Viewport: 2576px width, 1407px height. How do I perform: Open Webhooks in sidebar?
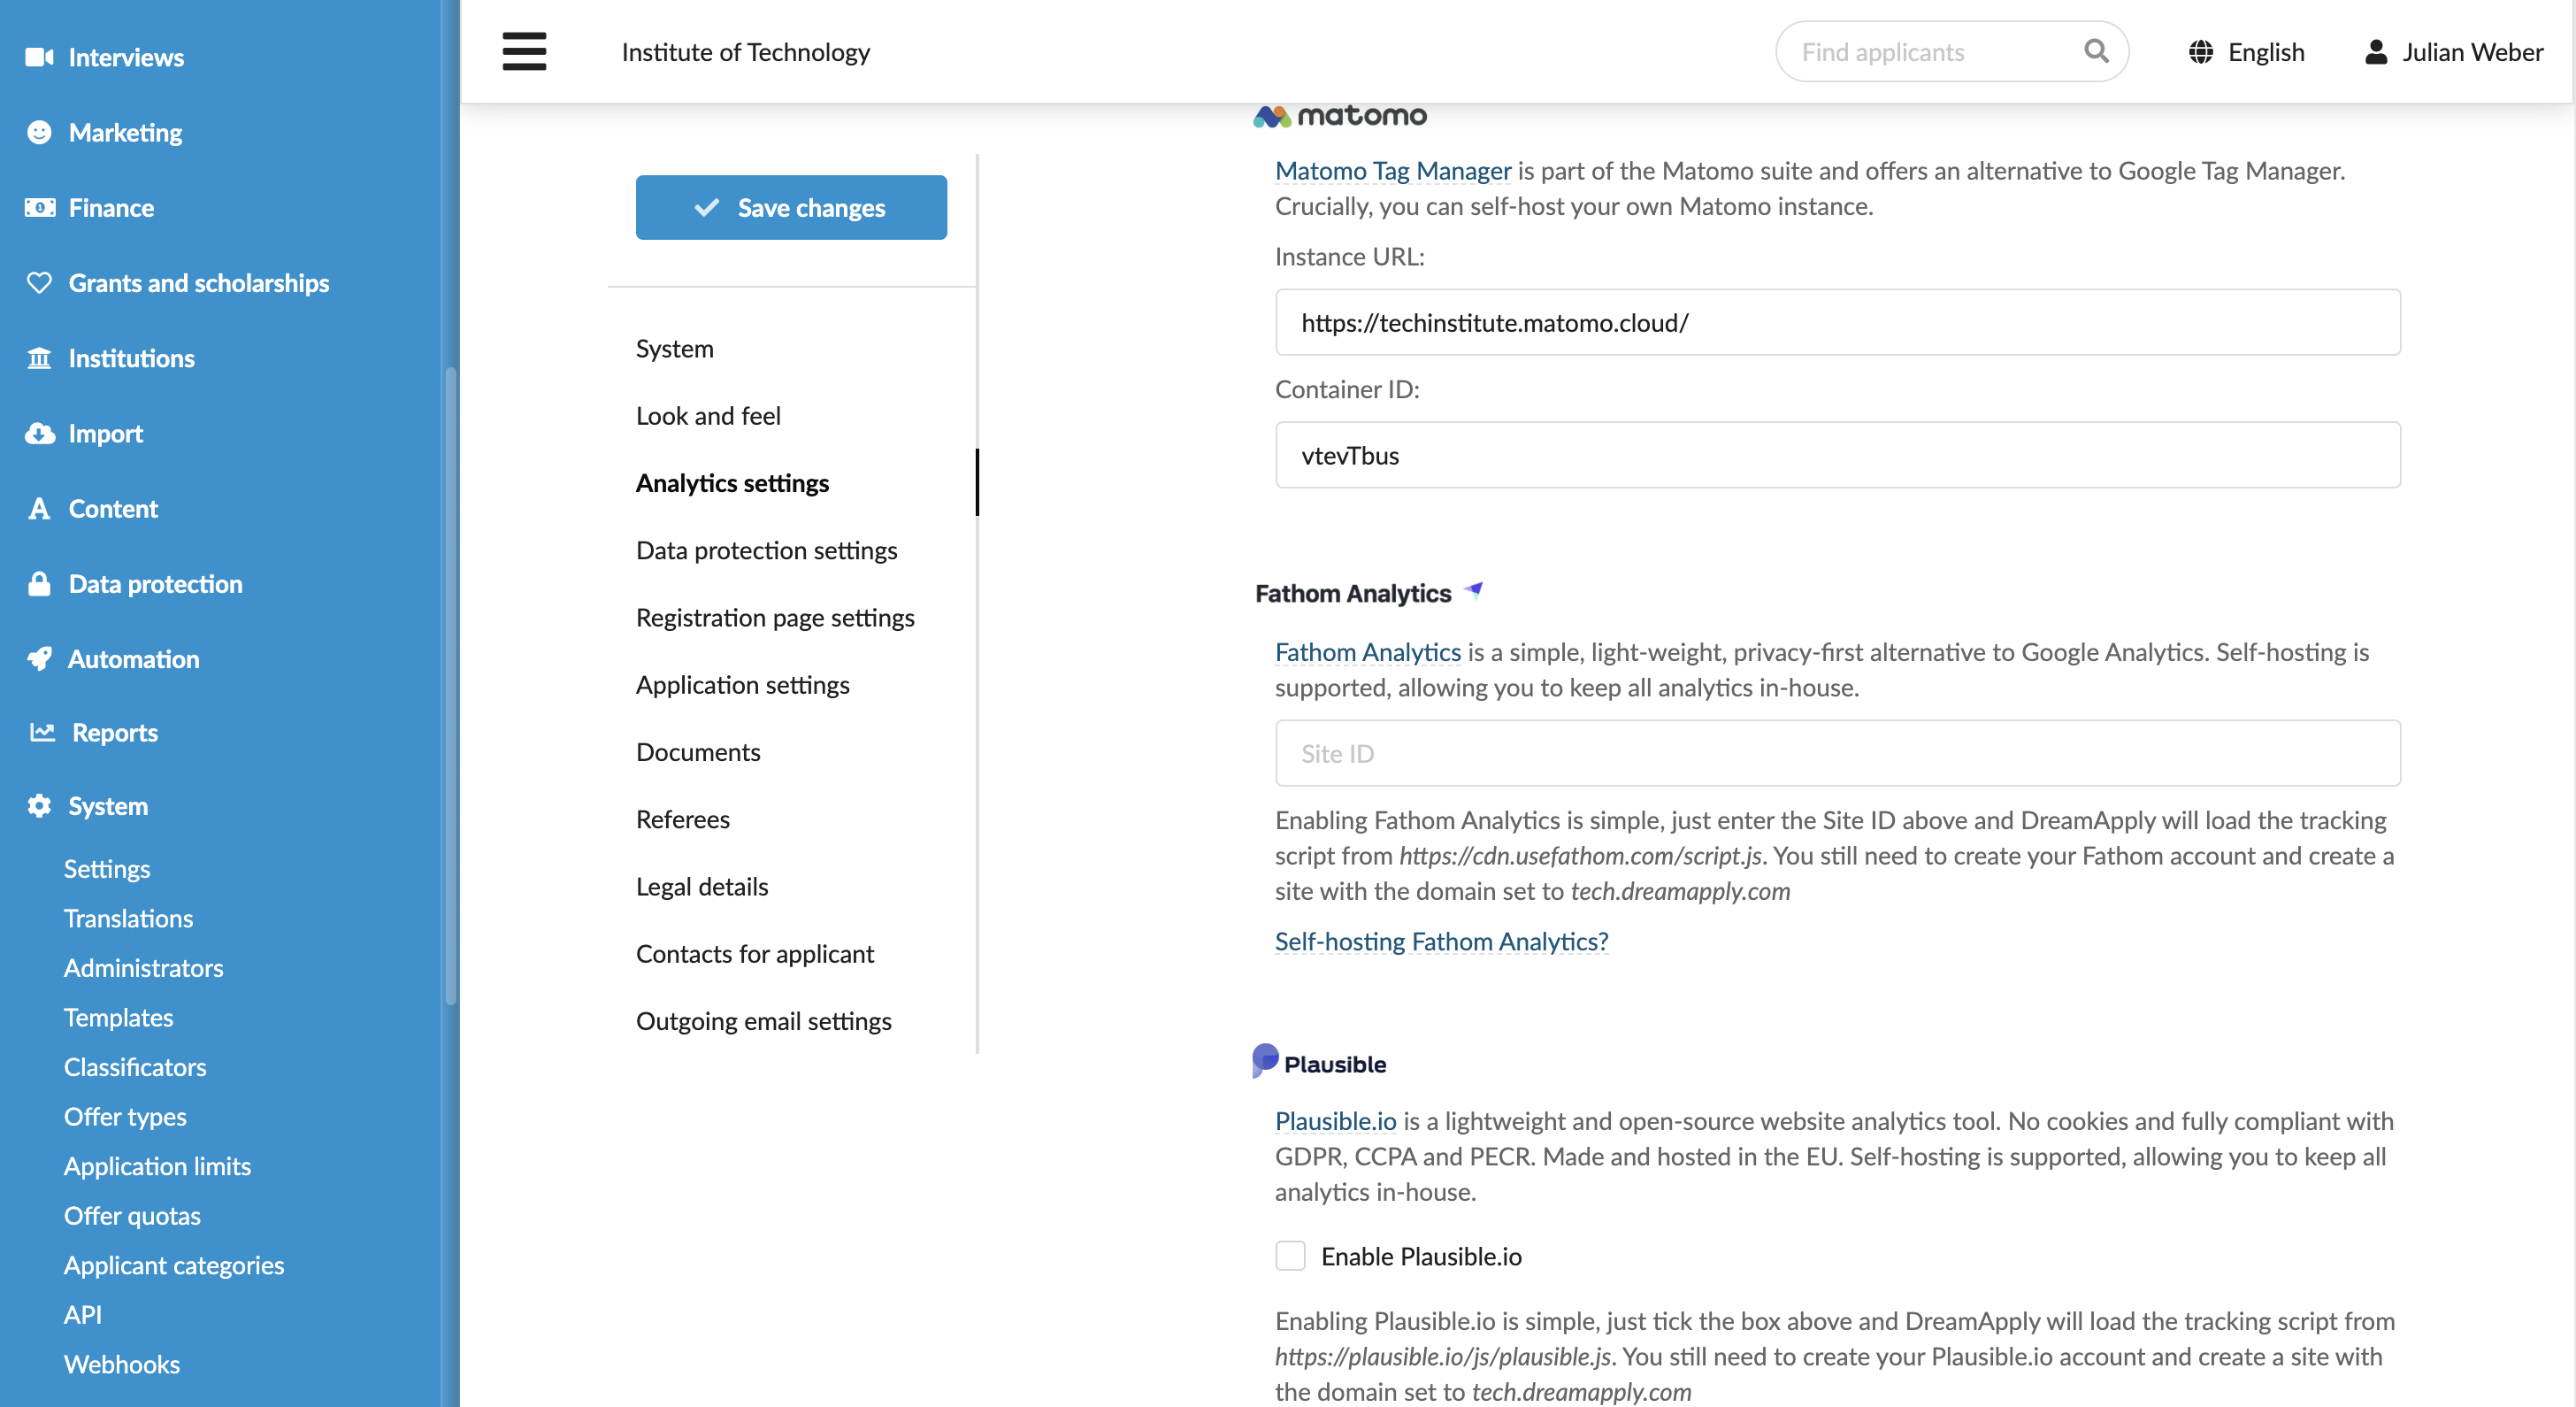[x=122, y=1364]
